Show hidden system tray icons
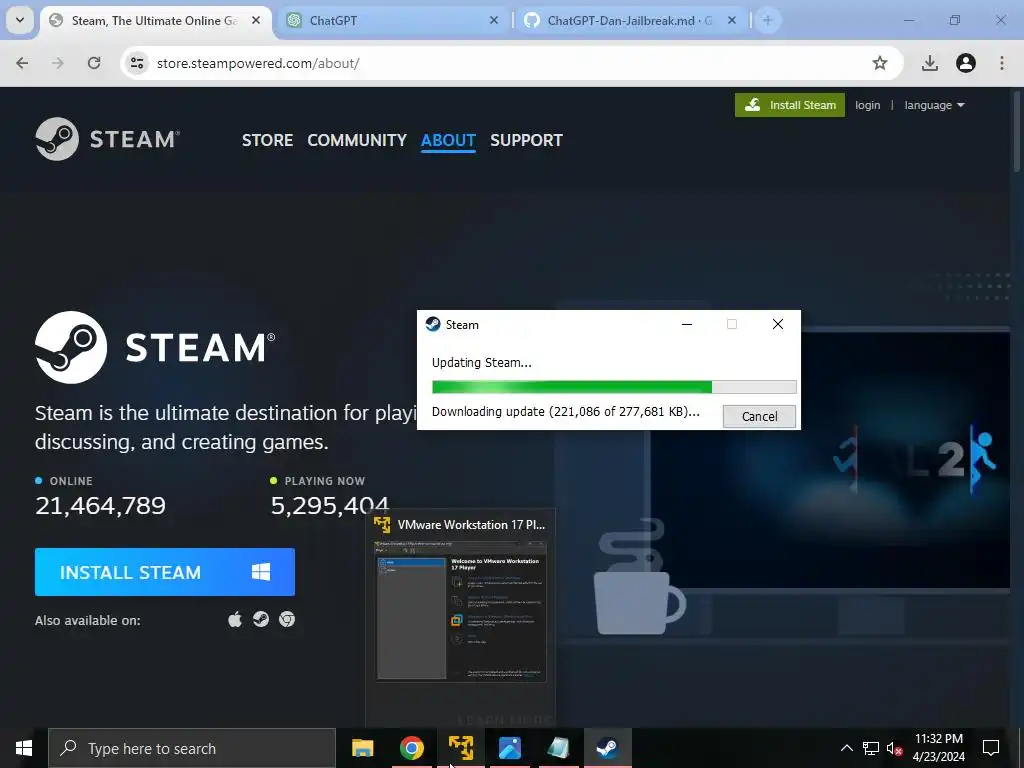 click(x=846, y=748)
